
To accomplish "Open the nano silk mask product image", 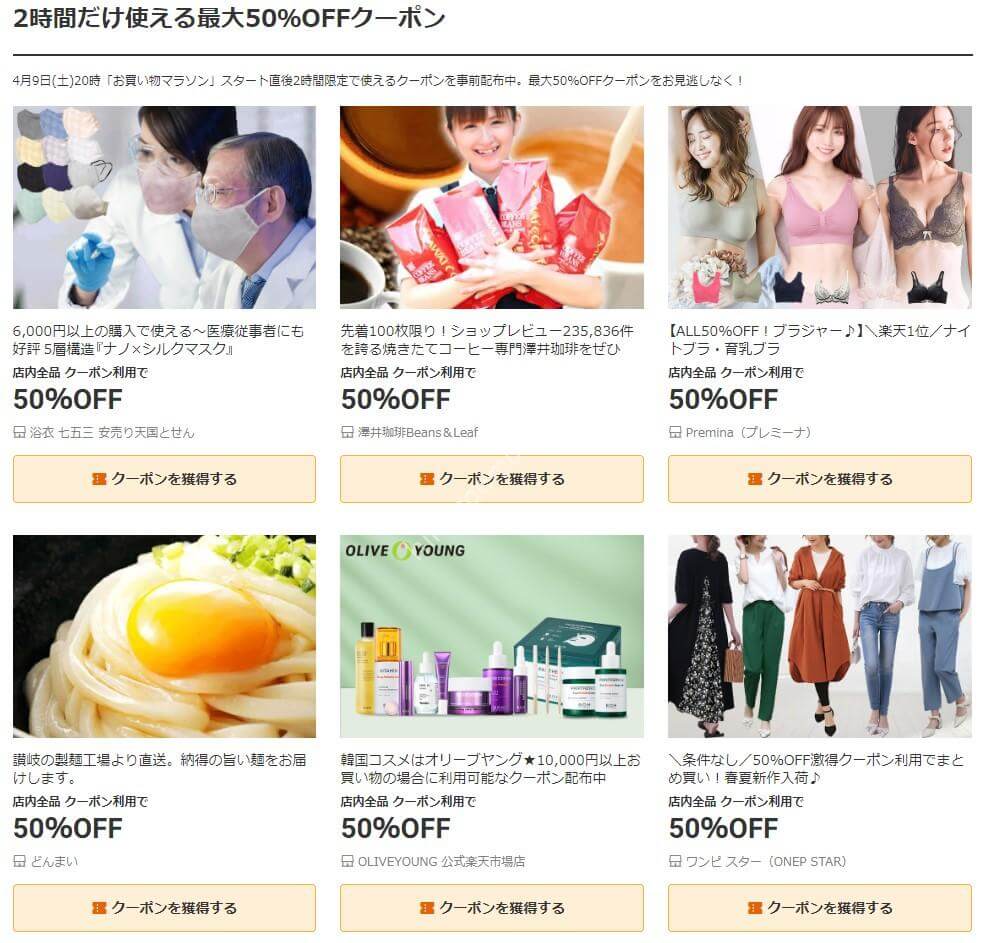I will click(x=164, y=207).
